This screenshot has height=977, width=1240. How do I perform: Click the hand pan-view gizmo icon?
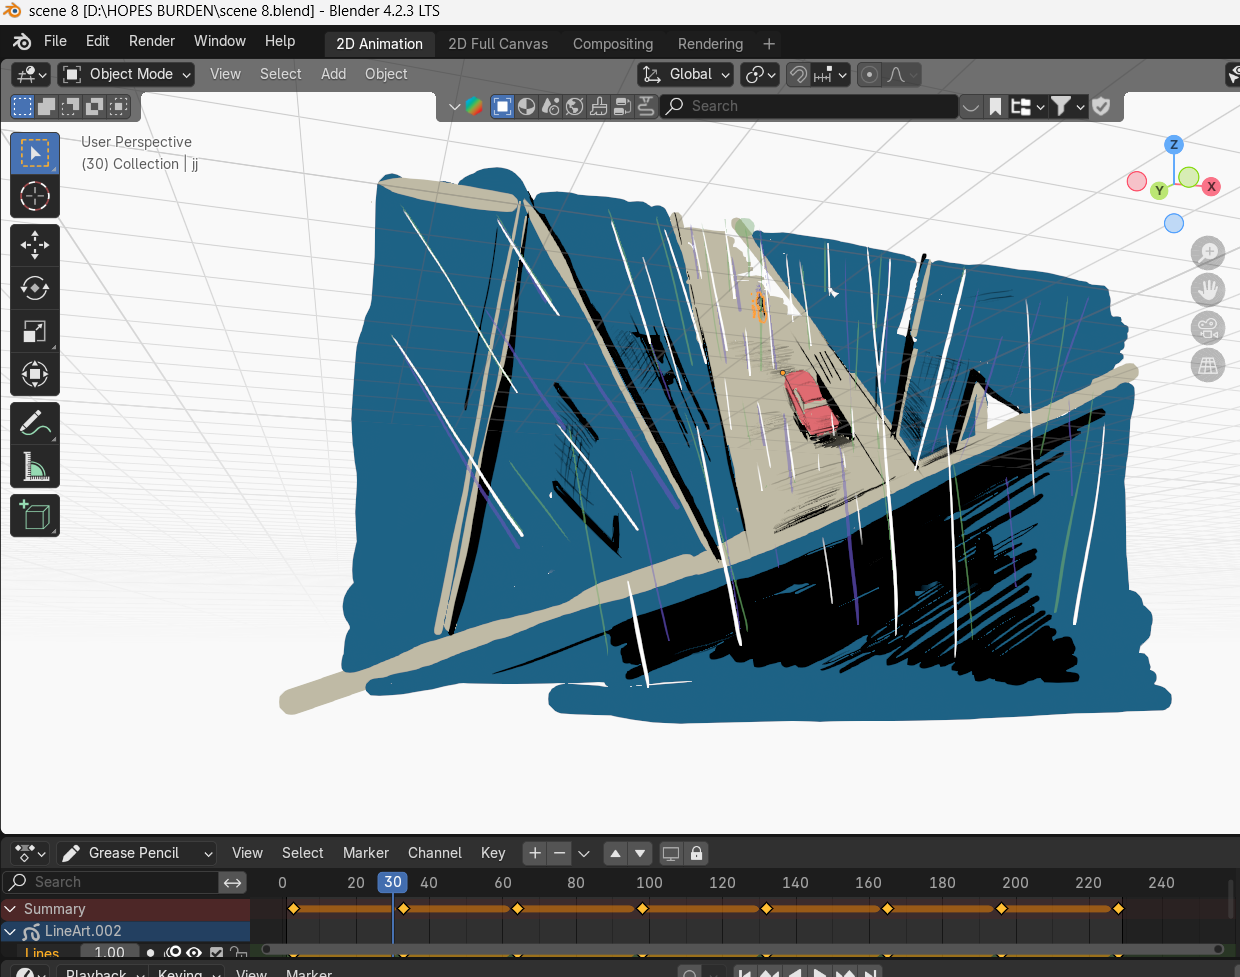tap(1208, 290)
